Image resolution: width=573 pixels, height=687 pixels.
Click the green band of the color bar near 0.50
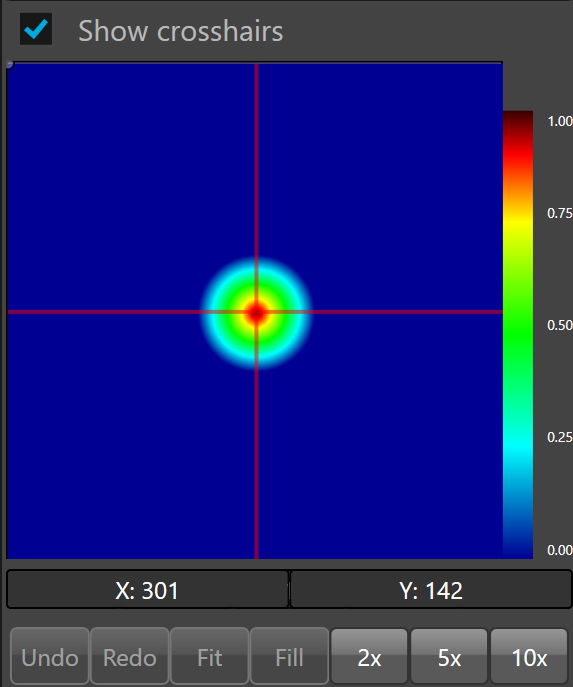tap(518, 326)
